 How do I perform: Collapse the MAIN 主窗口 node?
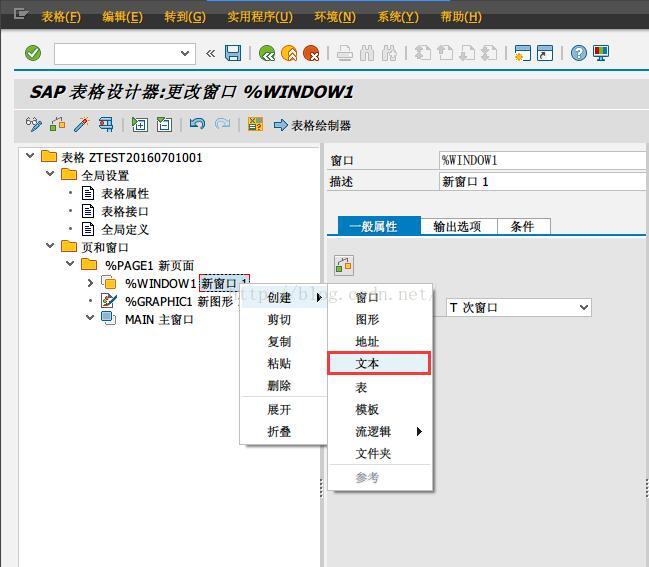pos(90,318)
